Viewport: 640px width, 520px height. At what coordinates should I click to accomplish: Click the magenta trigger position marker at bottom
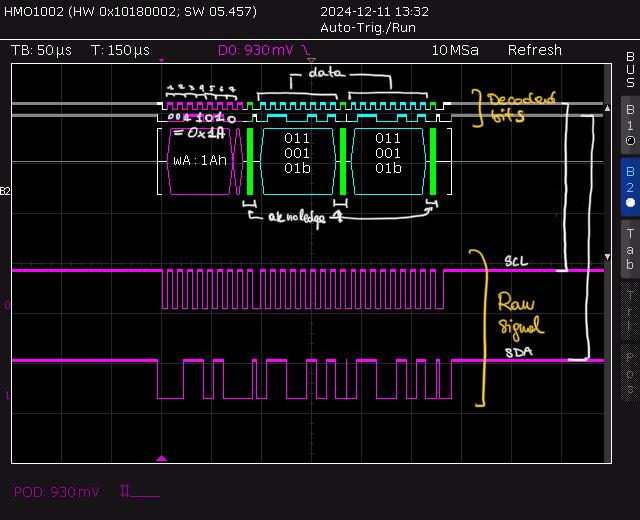coord(162,459)
